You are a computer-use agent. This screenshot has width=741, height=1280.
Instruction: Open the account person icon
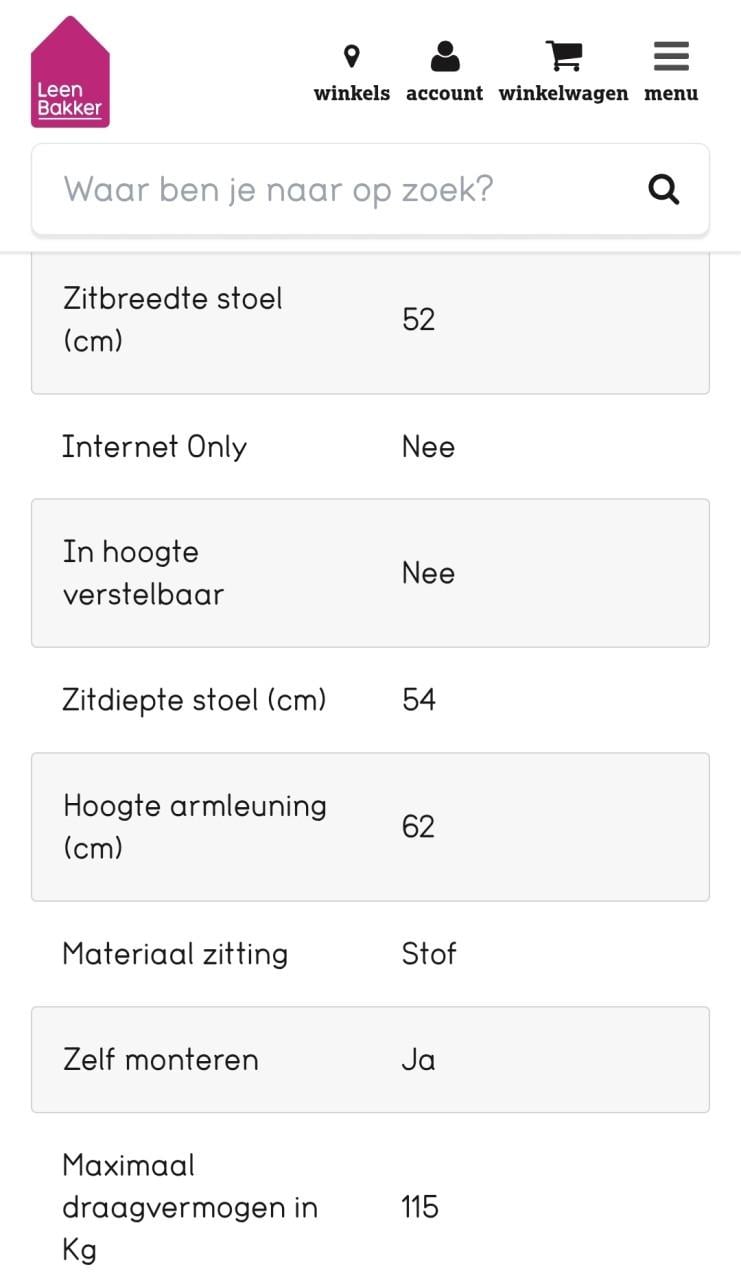click(x=445, y=56)
